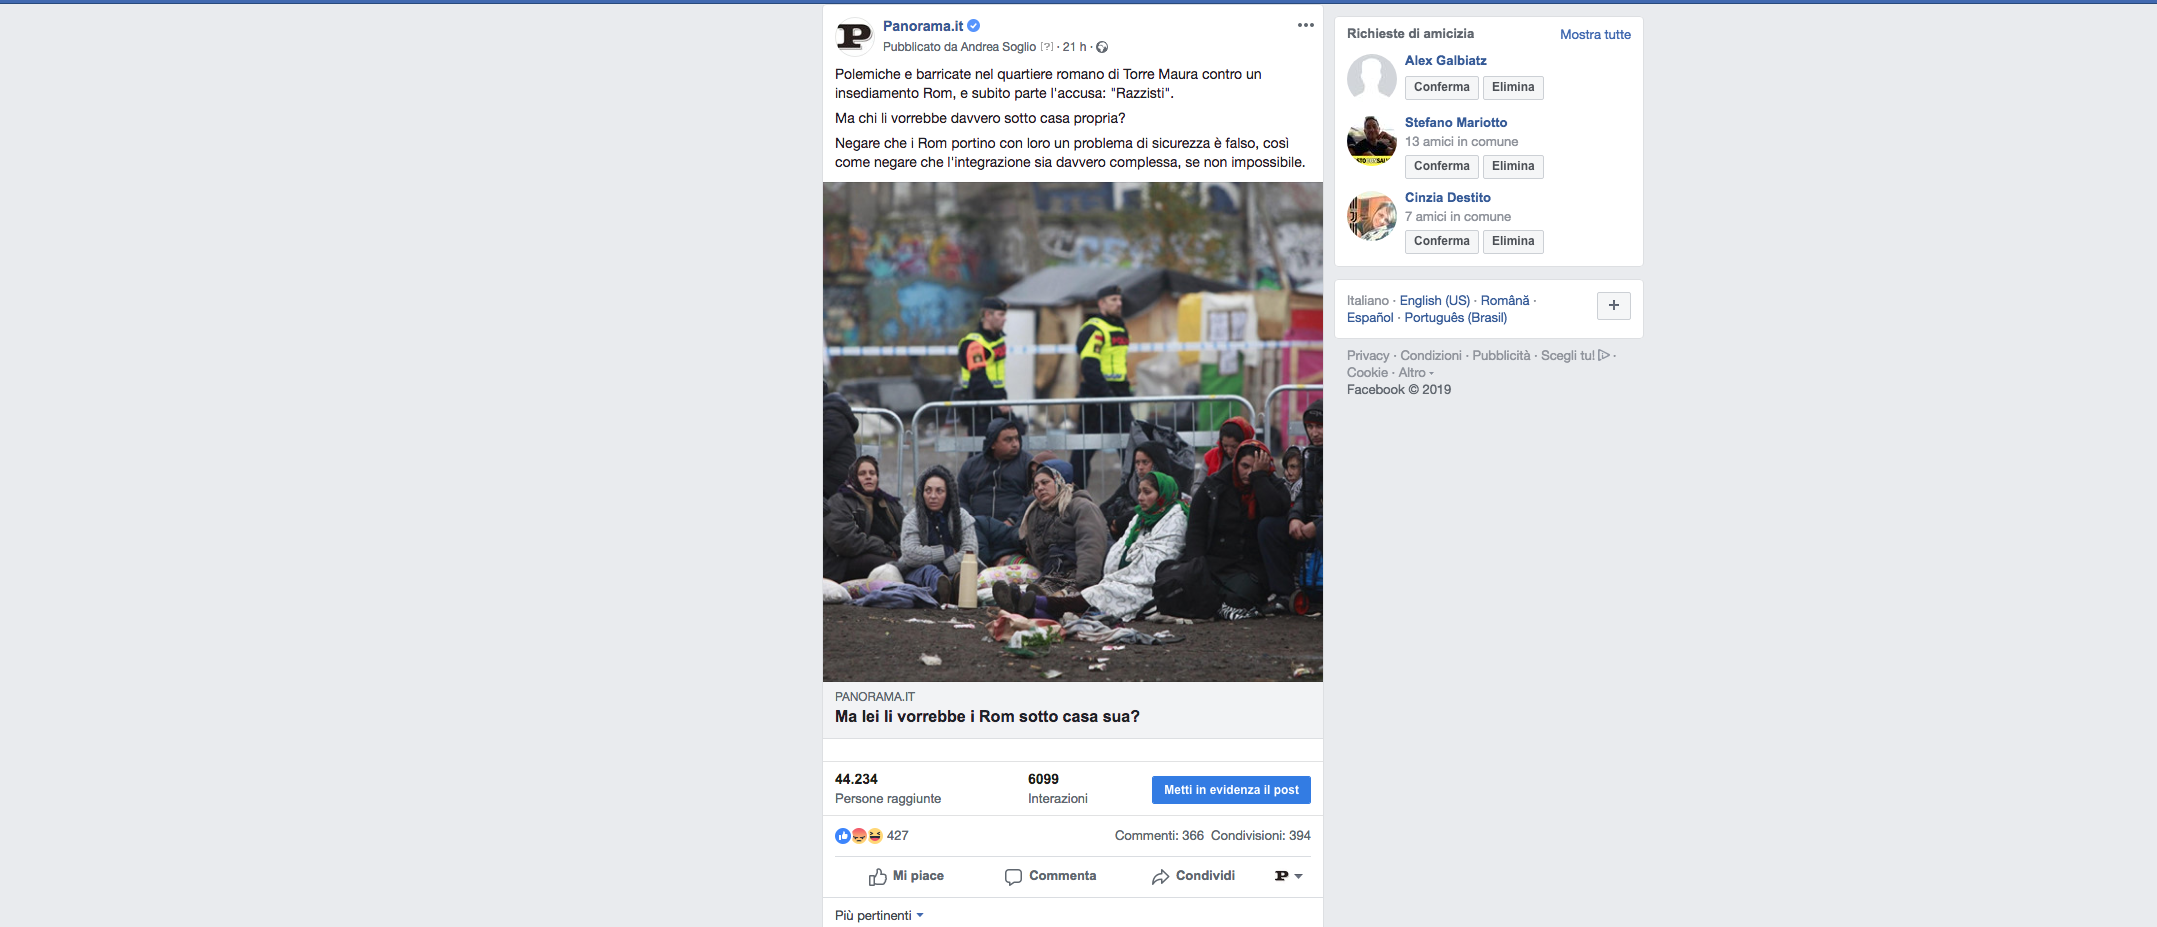
Task: Open Stefano Mariotto's profile picture
Action: [x=1372, y=141]
